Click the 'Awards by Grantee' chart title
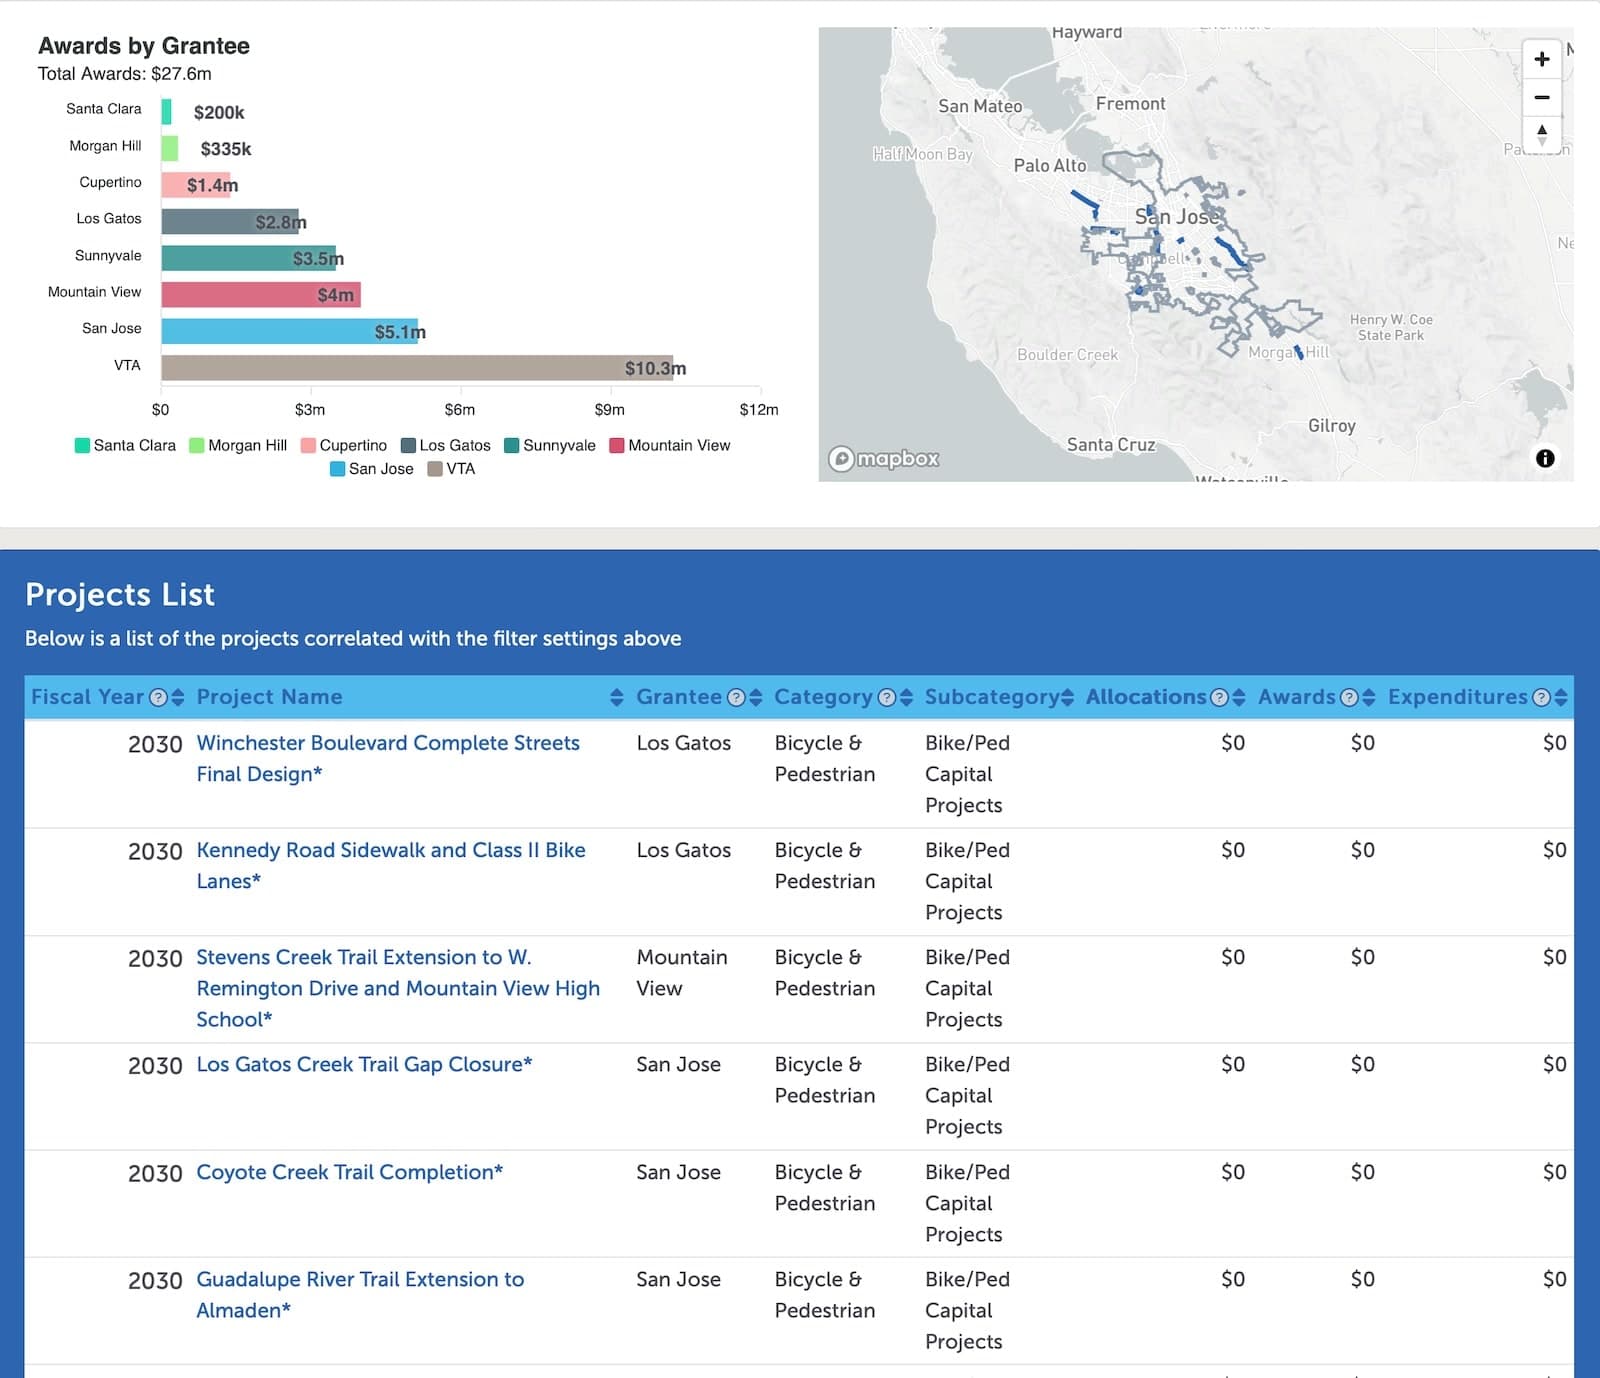 (x=144, y=46)
